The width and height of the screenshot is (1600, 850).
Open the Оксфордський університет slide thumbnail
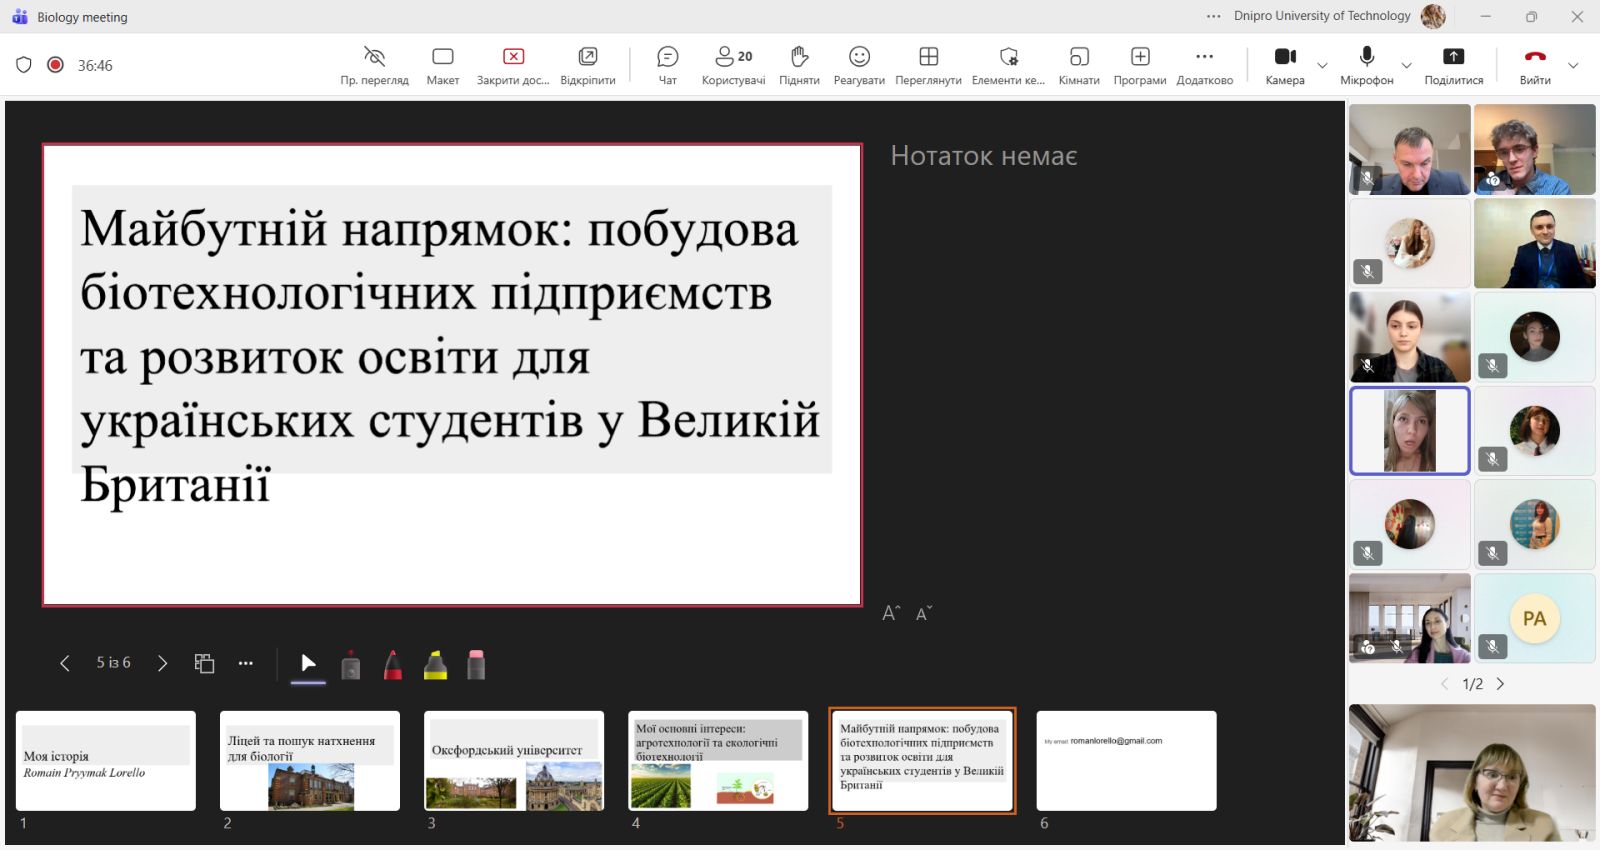pyautogui.click(x=514, y=761)
